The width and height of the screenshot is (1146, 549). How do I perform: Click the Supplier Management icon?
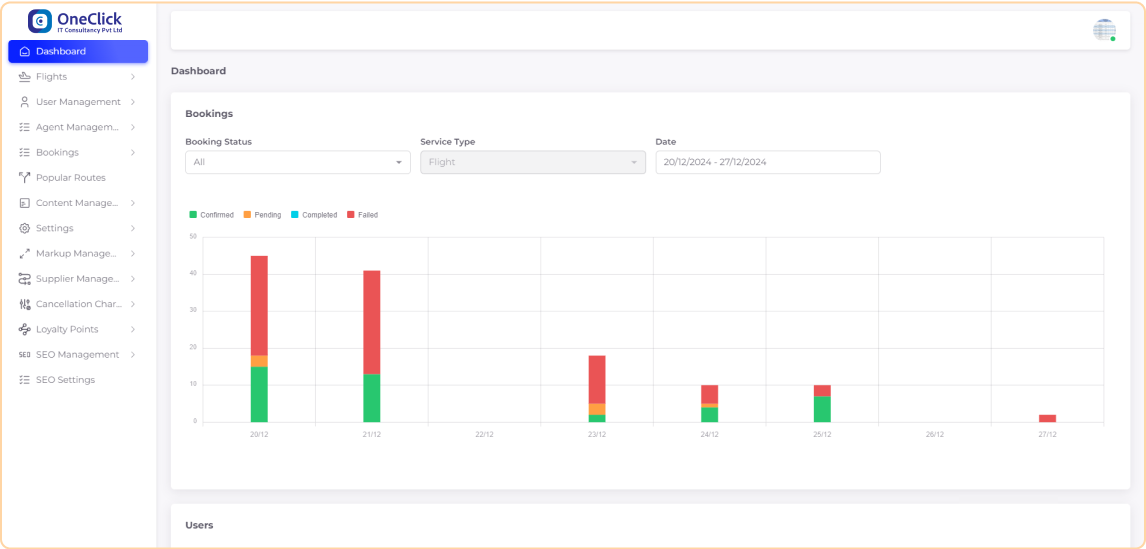point(25,279)
